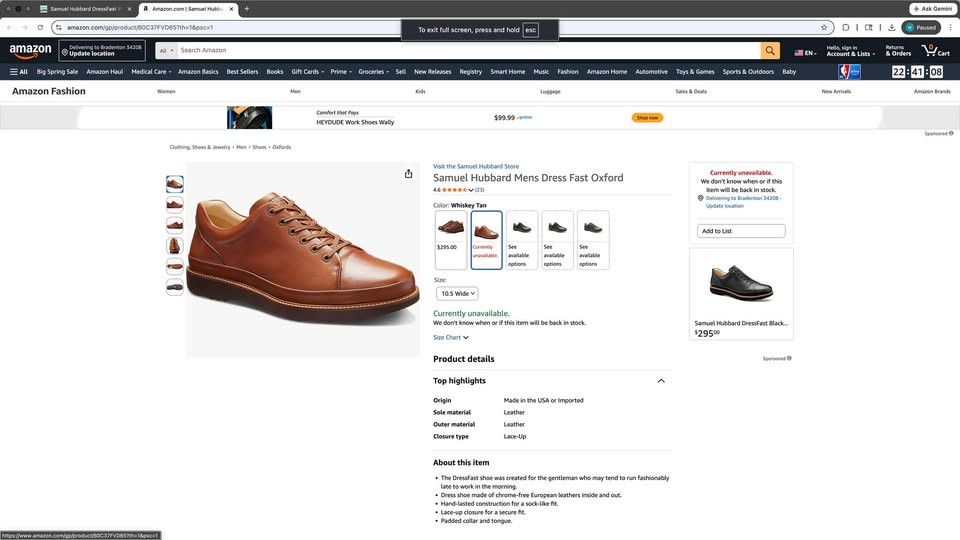Viewport: 960px width, 540px height.
Task: Select the last thumbnail in image strip
Action: 174,287
